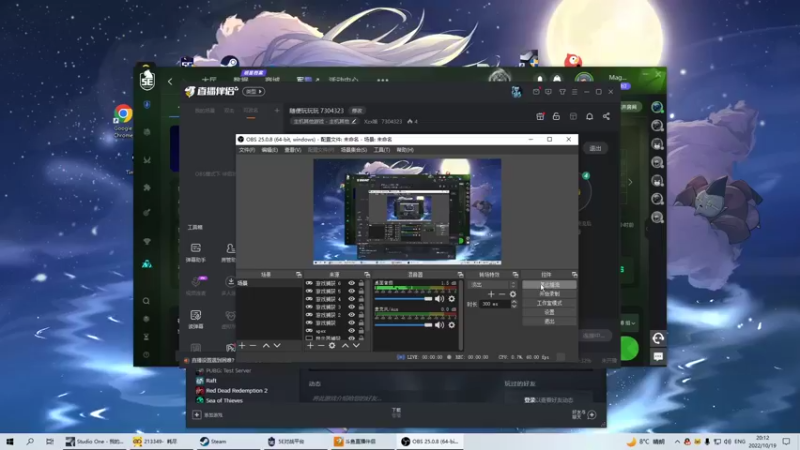This screenshot has height=450, width=800.
Task: Lock the game capture 6 source
Action: [x=361, y=283]
